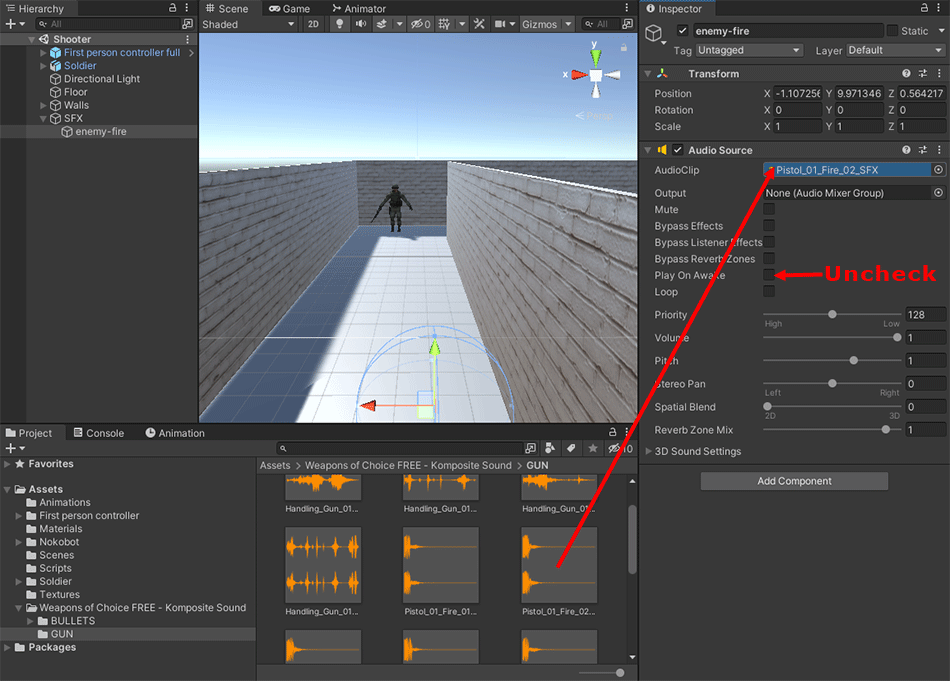Screen dimensions: 950x681
Task: Click the Add Component button
Action: tap(794, 481)
